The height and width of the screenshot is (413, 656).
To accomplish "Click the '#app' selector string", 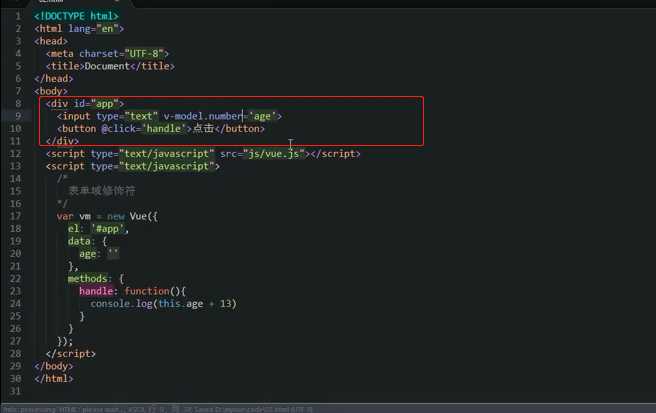I will (x=108, y=229).
